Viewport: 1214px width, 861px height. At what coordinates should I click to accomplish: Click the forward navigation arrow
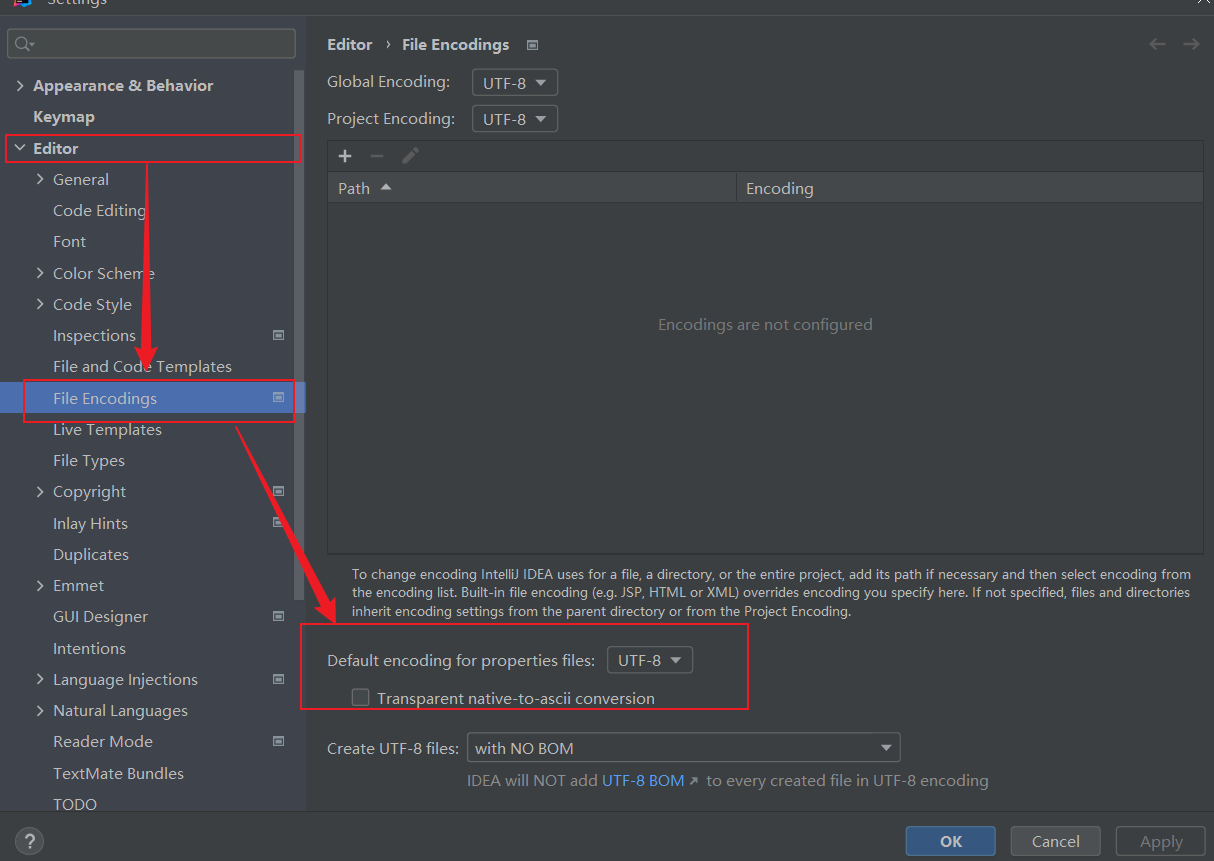point(1191,44)
